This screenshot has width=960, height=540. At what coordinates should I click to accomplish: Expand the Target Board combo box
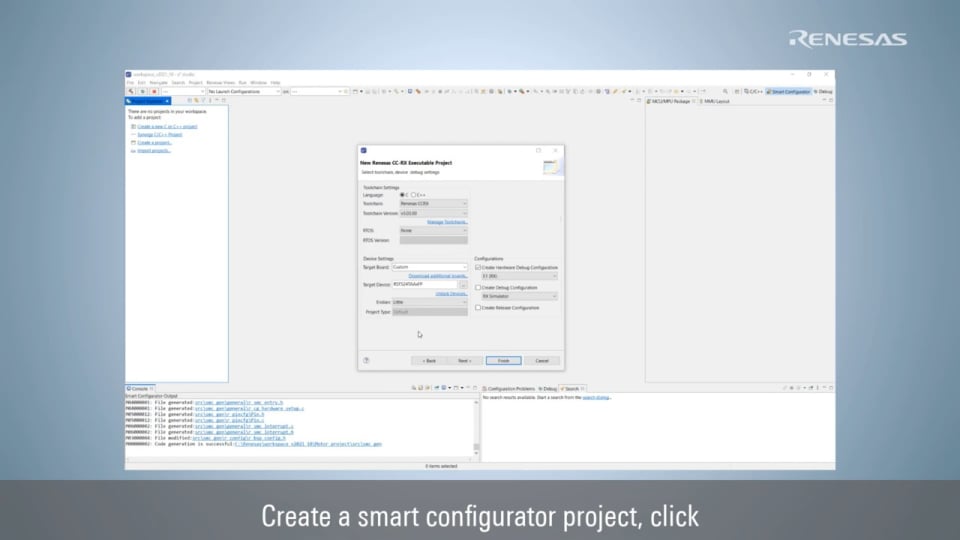[429, 267]
